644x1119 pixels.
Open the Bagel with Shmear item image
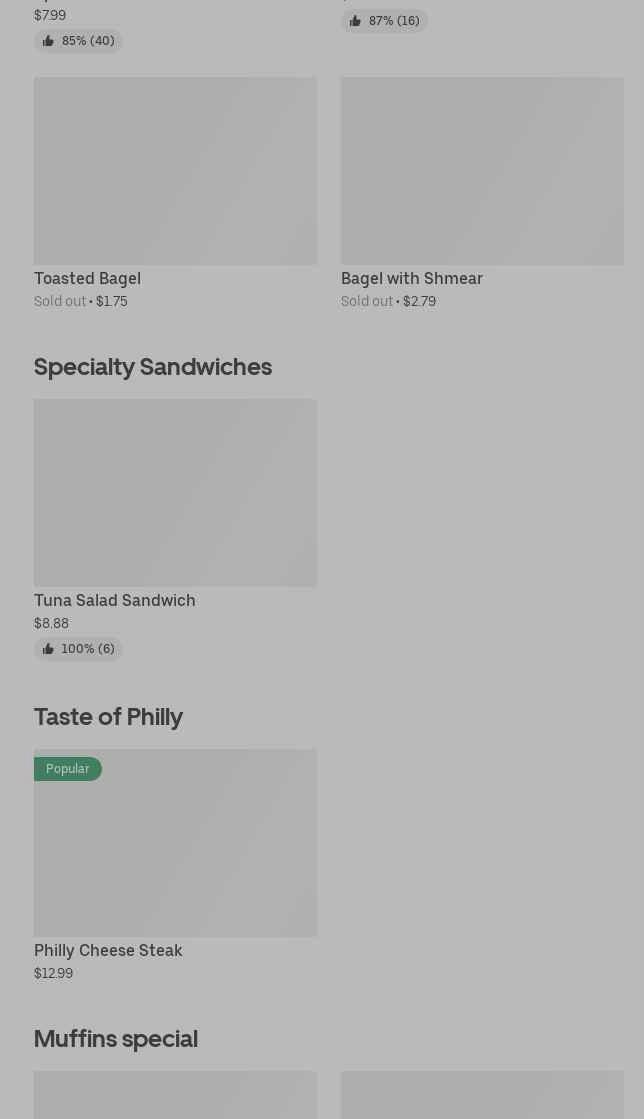pos(482,171)
